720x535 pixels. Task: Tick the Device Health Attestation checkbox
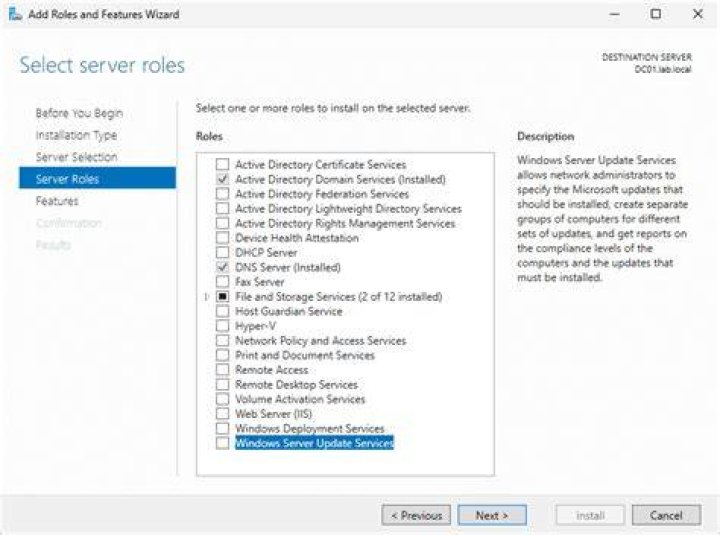(x=222, y=238)
